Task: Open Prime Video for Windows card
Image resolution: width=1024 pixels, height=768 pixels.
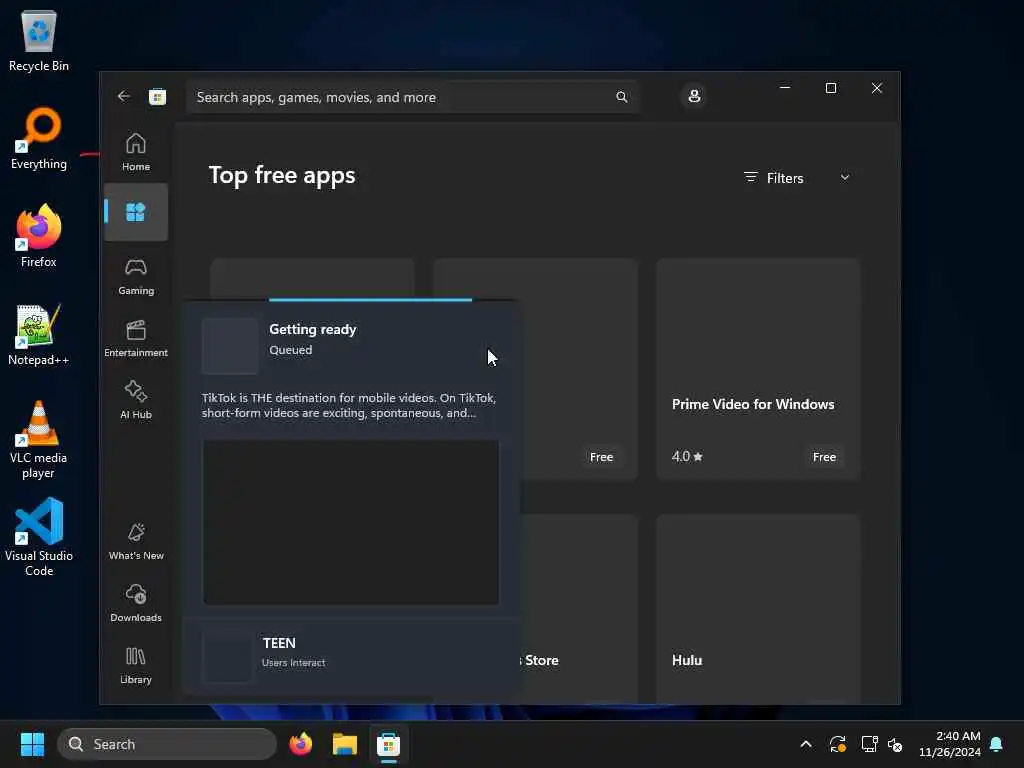Action: 758,369
